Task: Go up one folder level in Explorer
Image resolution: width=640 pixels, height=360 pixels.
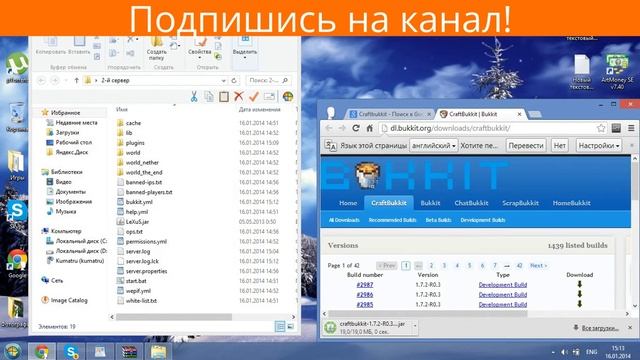Action: [x=76, y=80]
